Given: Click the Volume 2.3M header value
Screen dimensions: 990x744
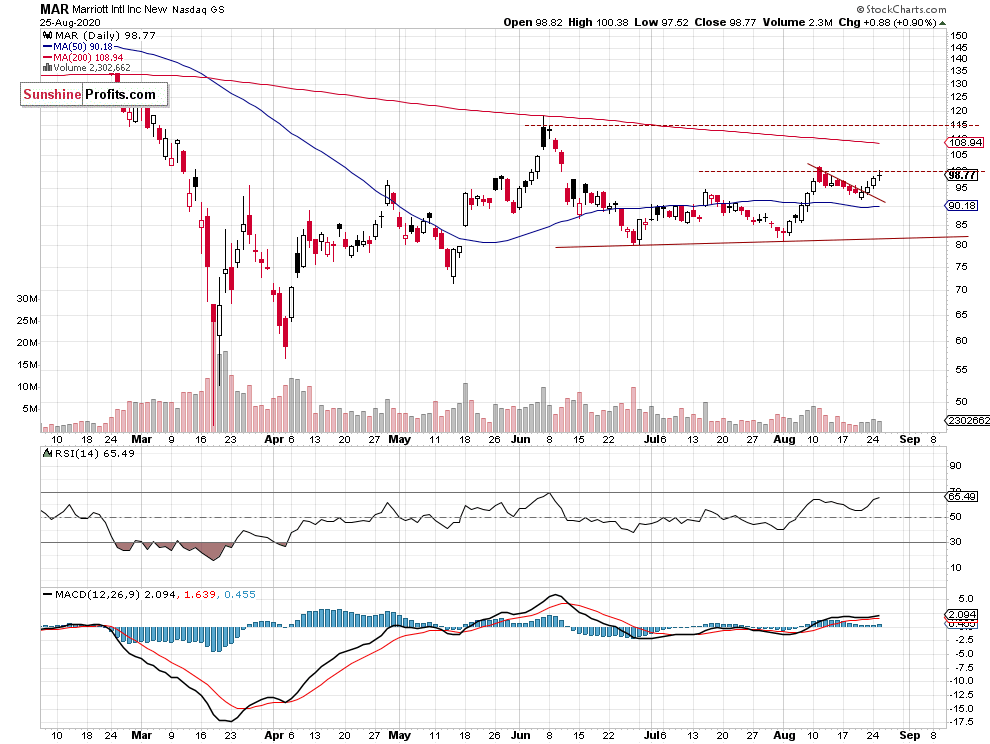Looking at the screenshot, I should coord(797,22).
